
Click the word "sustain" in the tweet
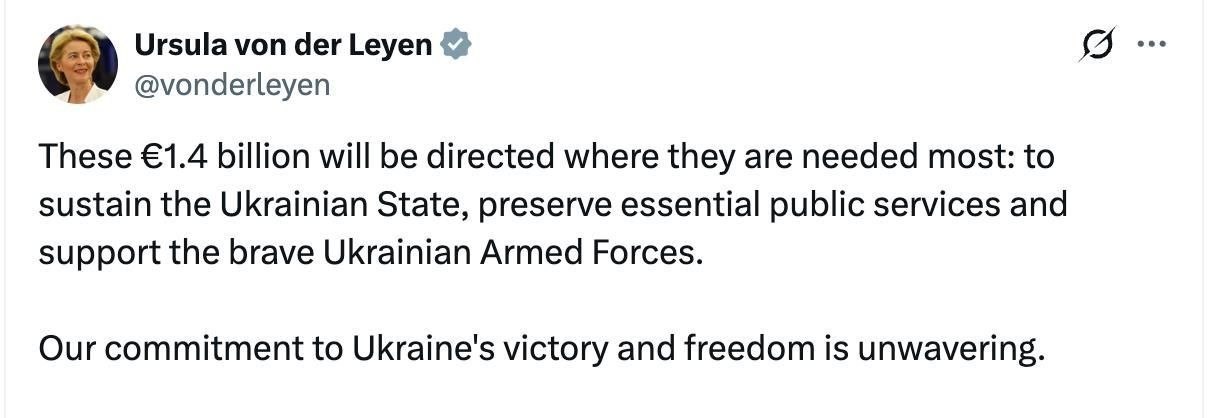tap(92, 204)
